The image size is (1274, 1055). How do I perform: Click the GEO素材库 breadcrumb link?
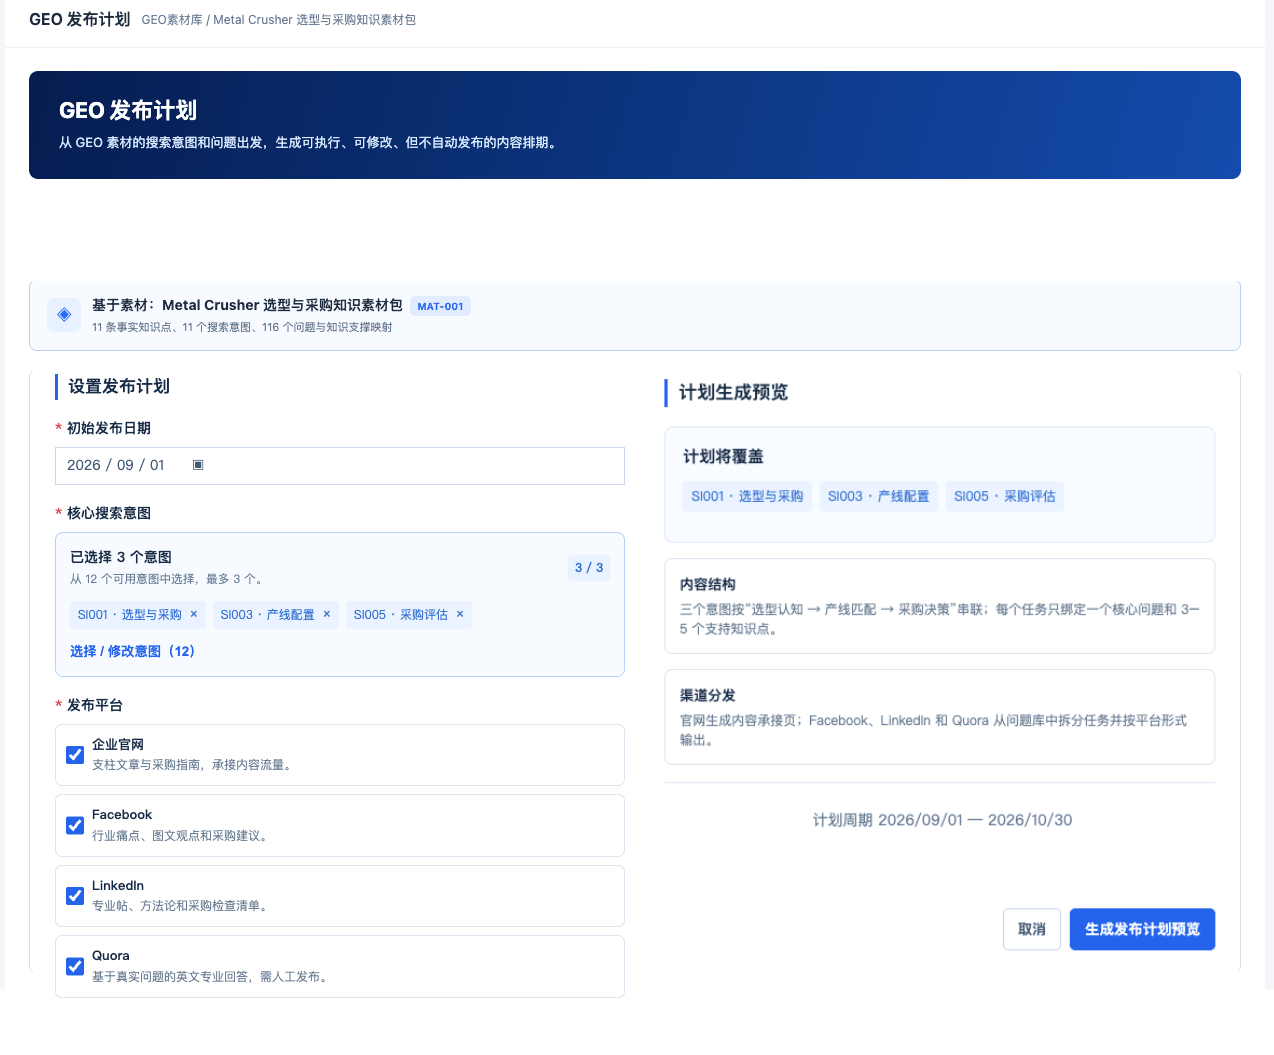click(x=172, y=20)
